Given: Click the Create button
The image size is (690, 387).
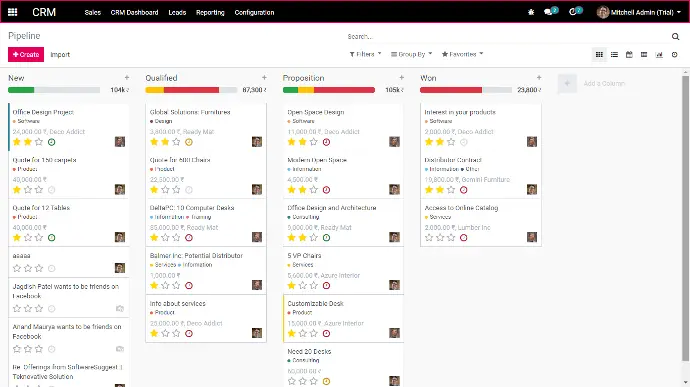Looking at the screenshot, I should 26,55.
